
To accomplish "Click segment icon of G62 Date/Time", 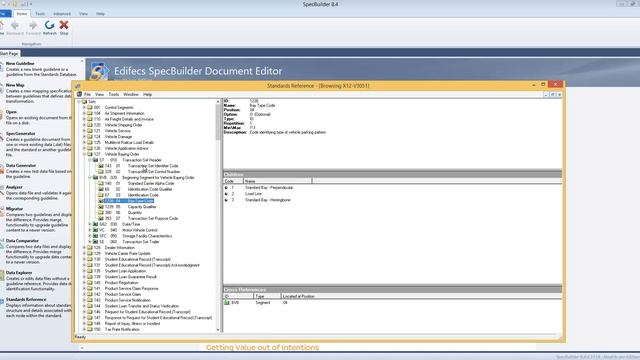I will 95,224.
